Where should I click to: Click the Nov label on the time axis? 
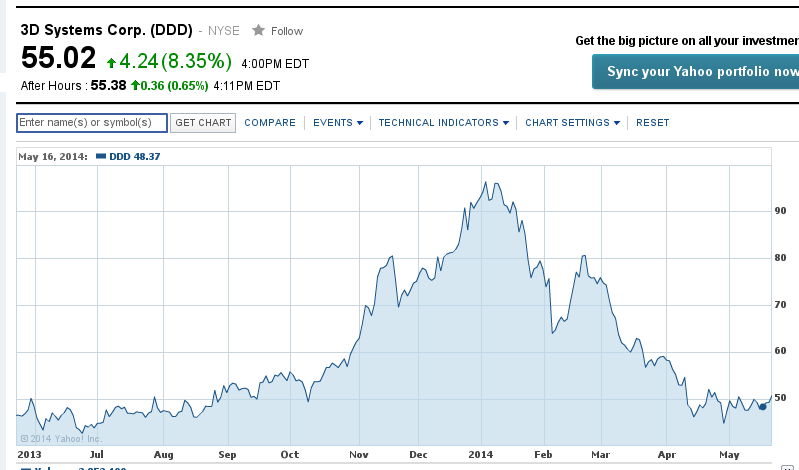click(x=359, y=454)
